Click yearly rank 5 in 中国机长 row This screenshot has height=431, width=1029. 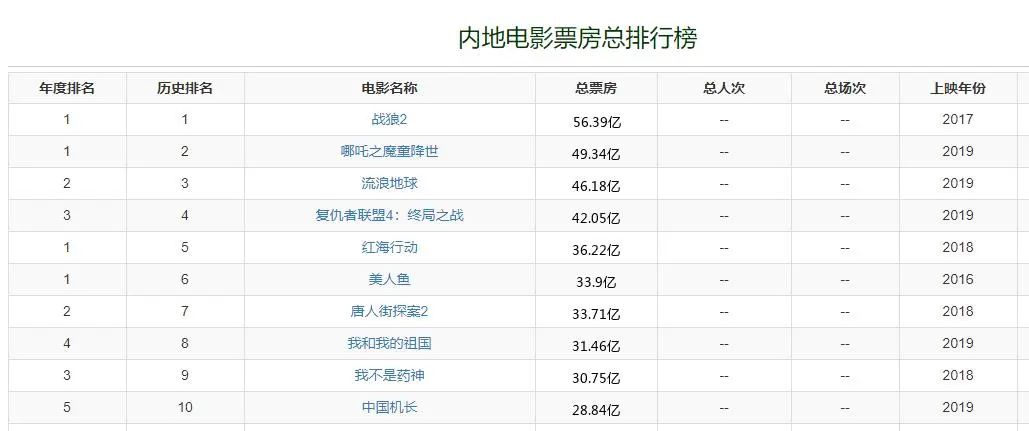(x=67, y=407)
